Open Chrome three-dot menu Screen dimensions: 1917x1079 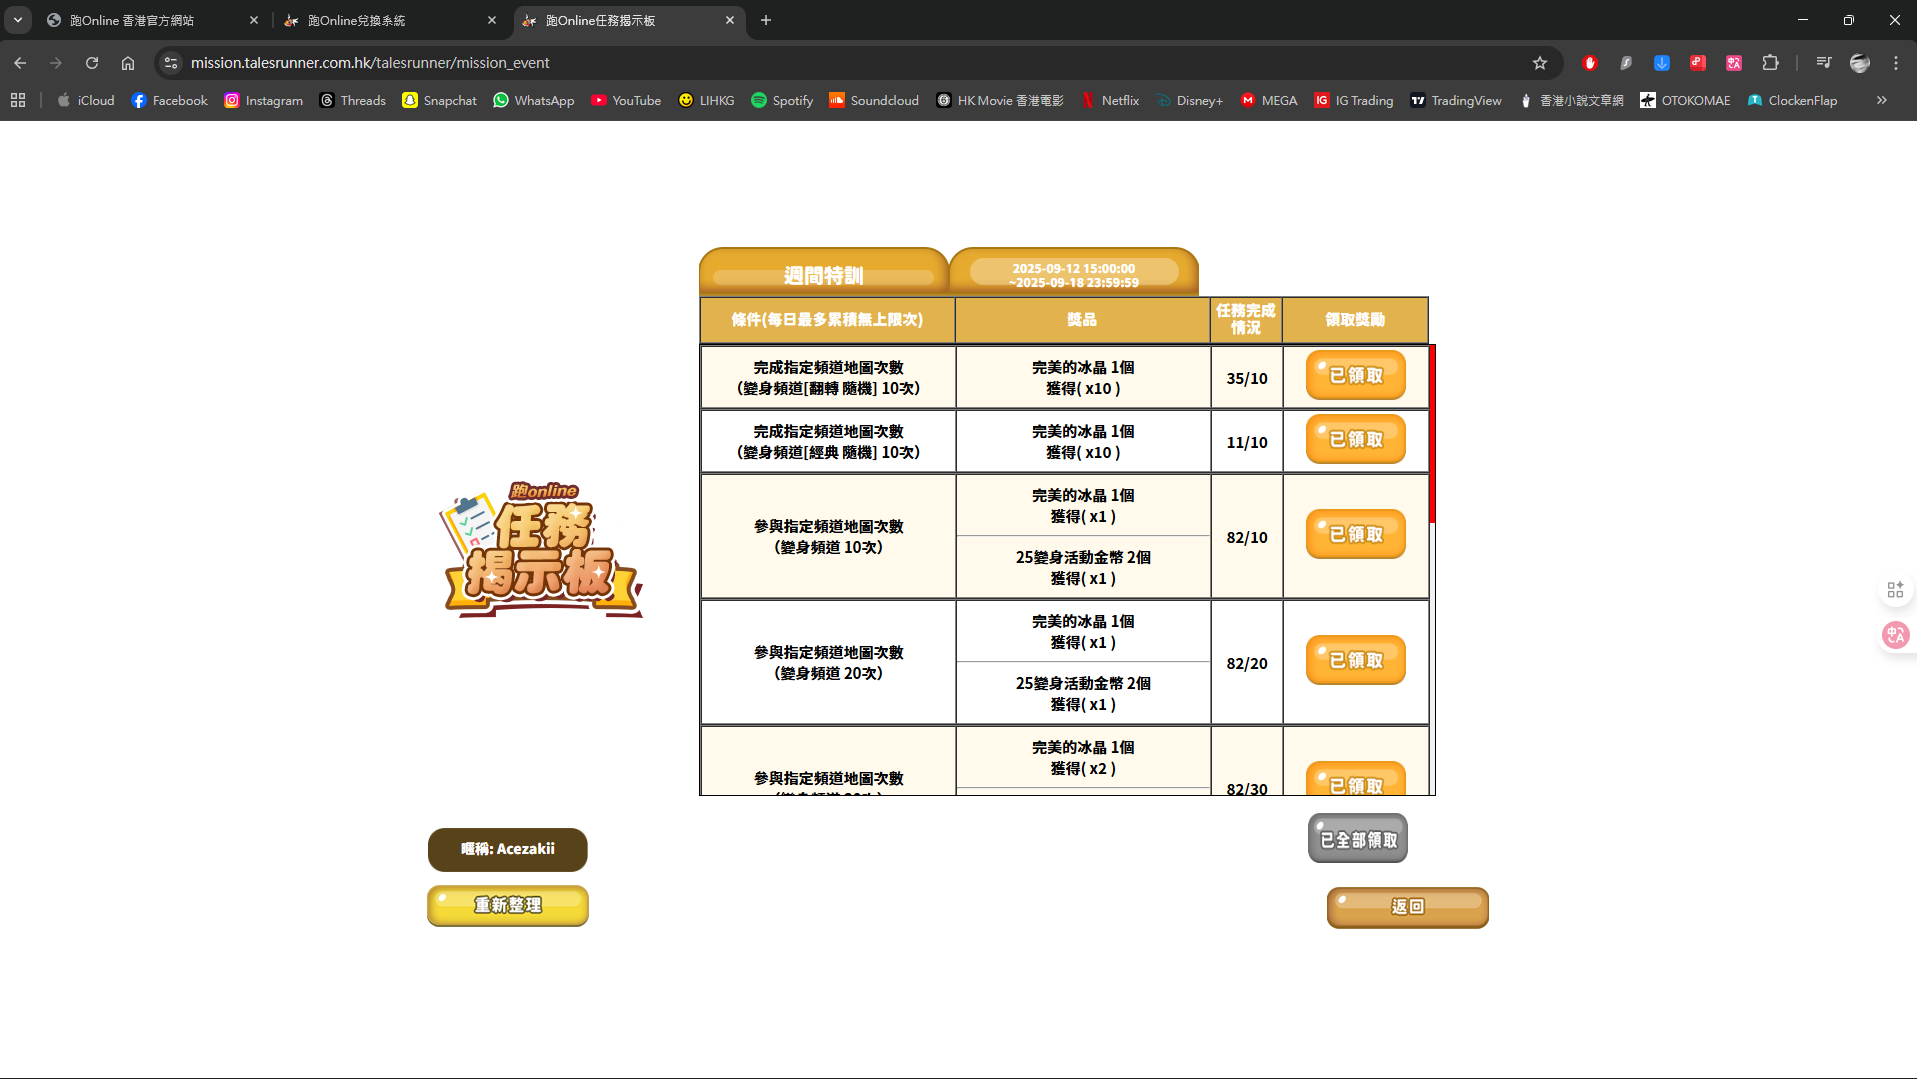tap(1896, 63)
